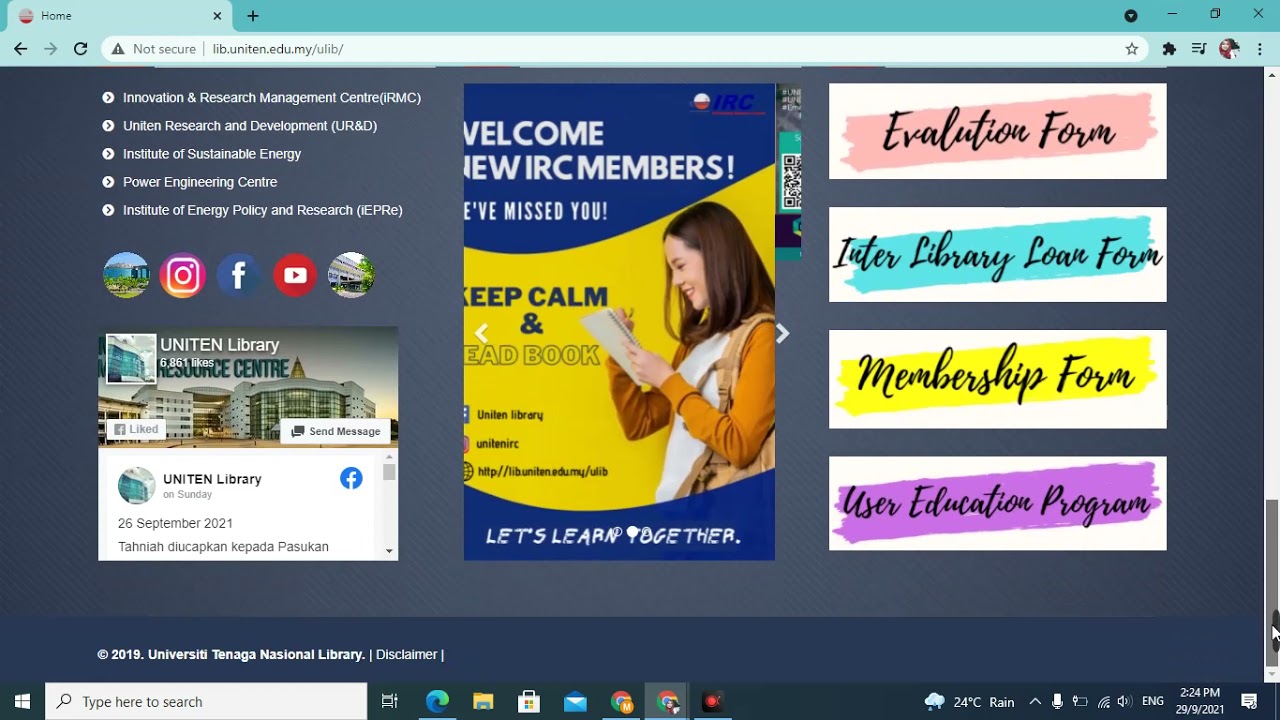The height and width of the screenshot is (720, 1280).
Task: Click the first round campus photo icon
Action: (126, 275)
